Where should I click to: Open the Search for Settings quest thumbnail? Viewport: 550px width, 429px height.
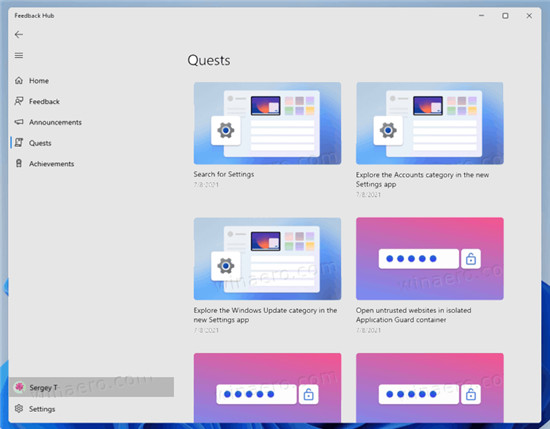pyautogui.click(x=267, y=123)
